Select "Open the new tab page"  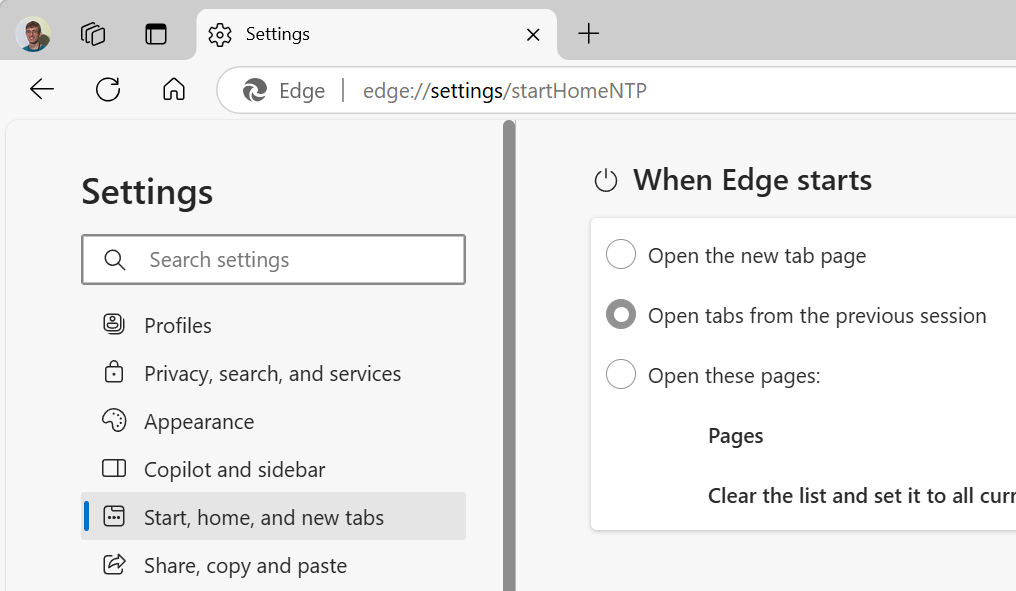(620, 254)
